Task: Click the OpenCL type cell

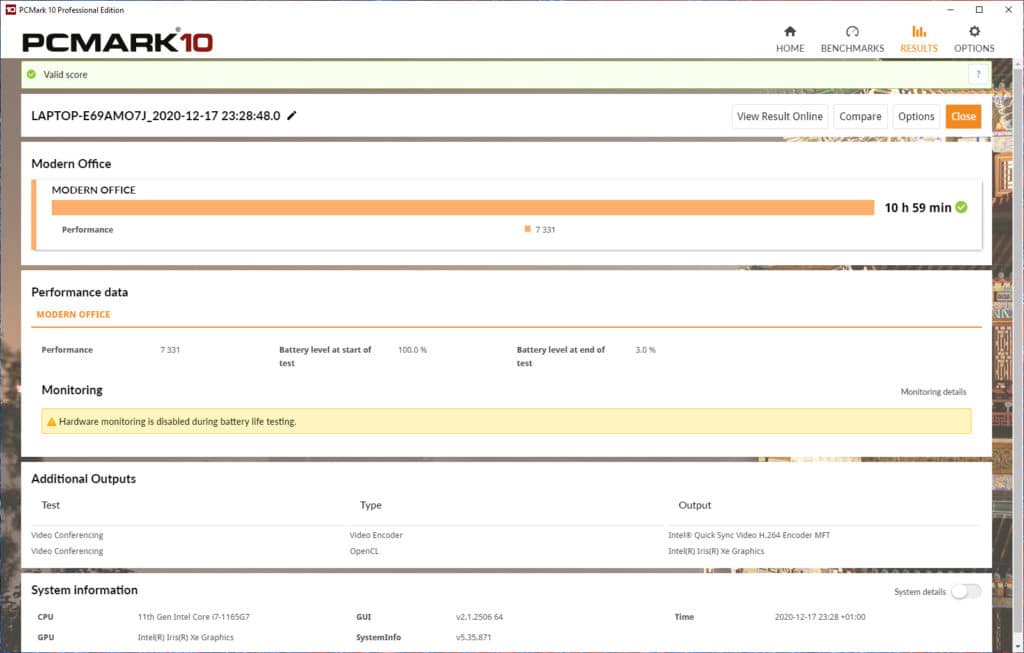Action: (x=364, y=551)
